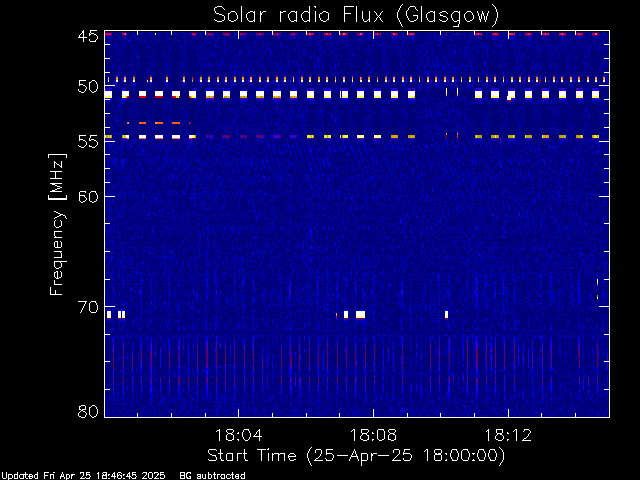Click the 70 MHz axis value

[88, 307]
